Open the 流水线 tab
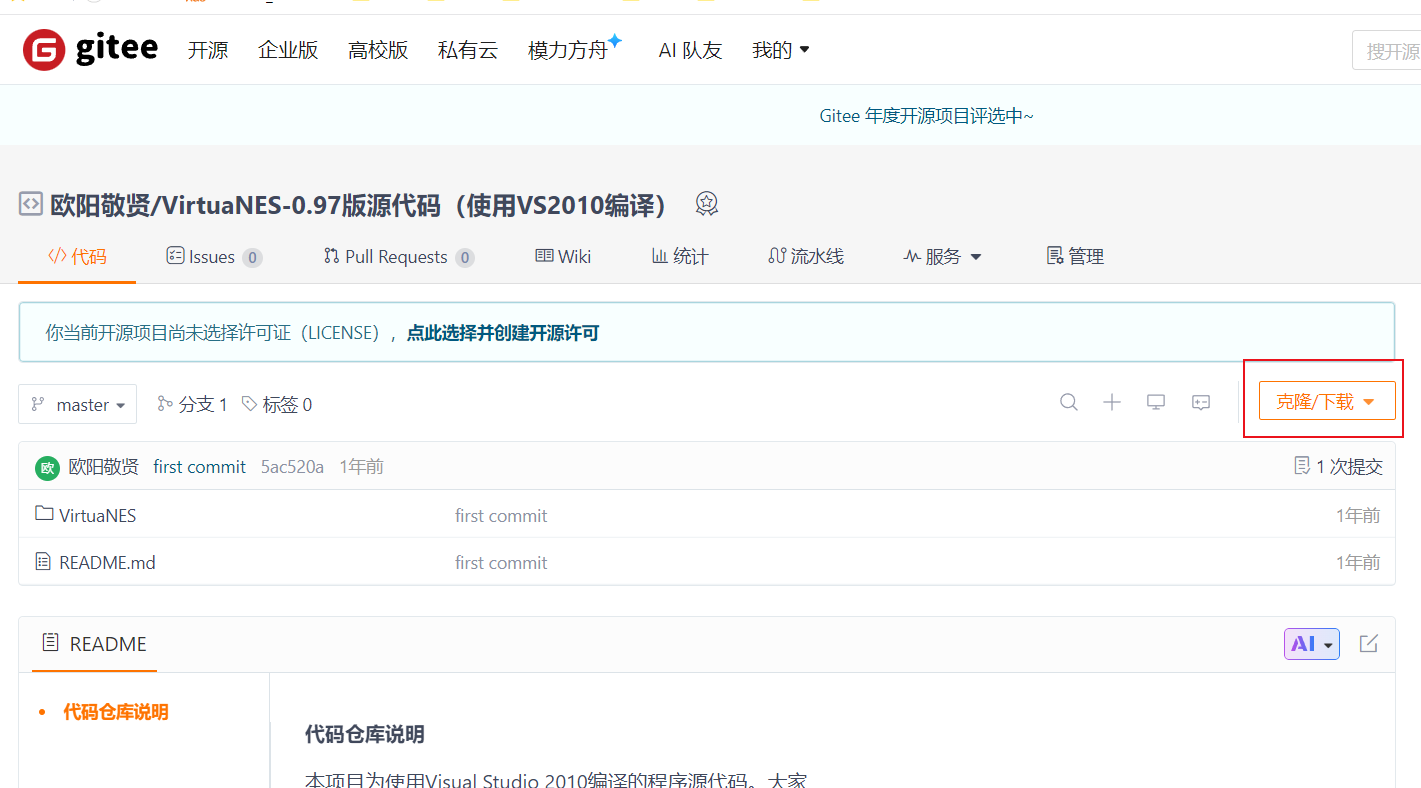This screenshot has height=788, width=1421. (806, 256)
